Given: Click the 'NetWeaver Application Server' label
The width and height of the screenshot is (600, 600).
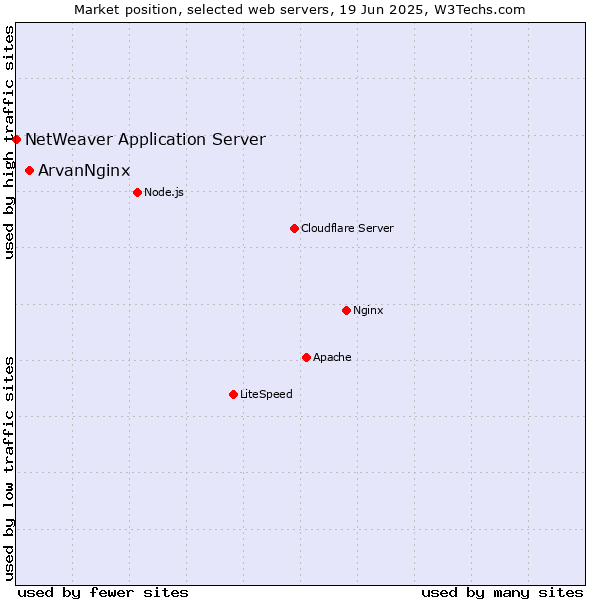Looking at the screenshot, I should tap(145, 139).
